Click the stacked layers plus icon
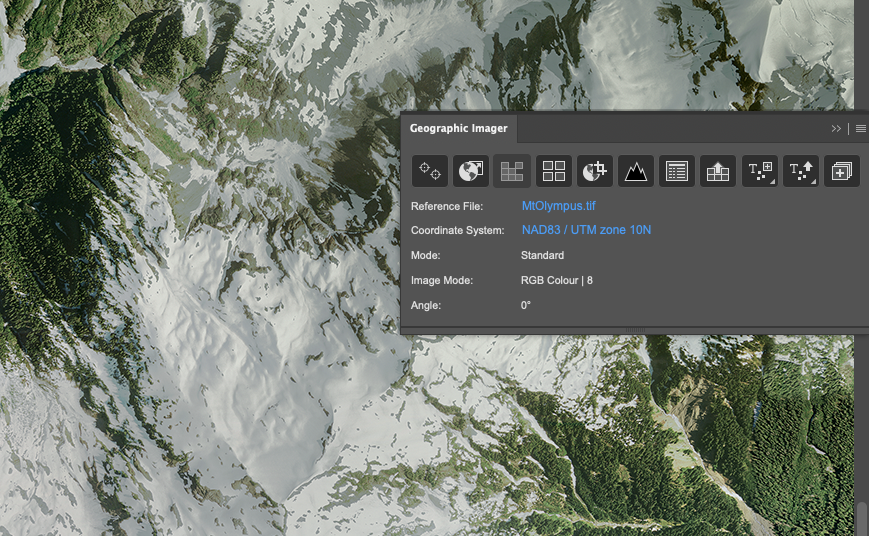This screenshot has width=869, height=536. pos(842,171)
